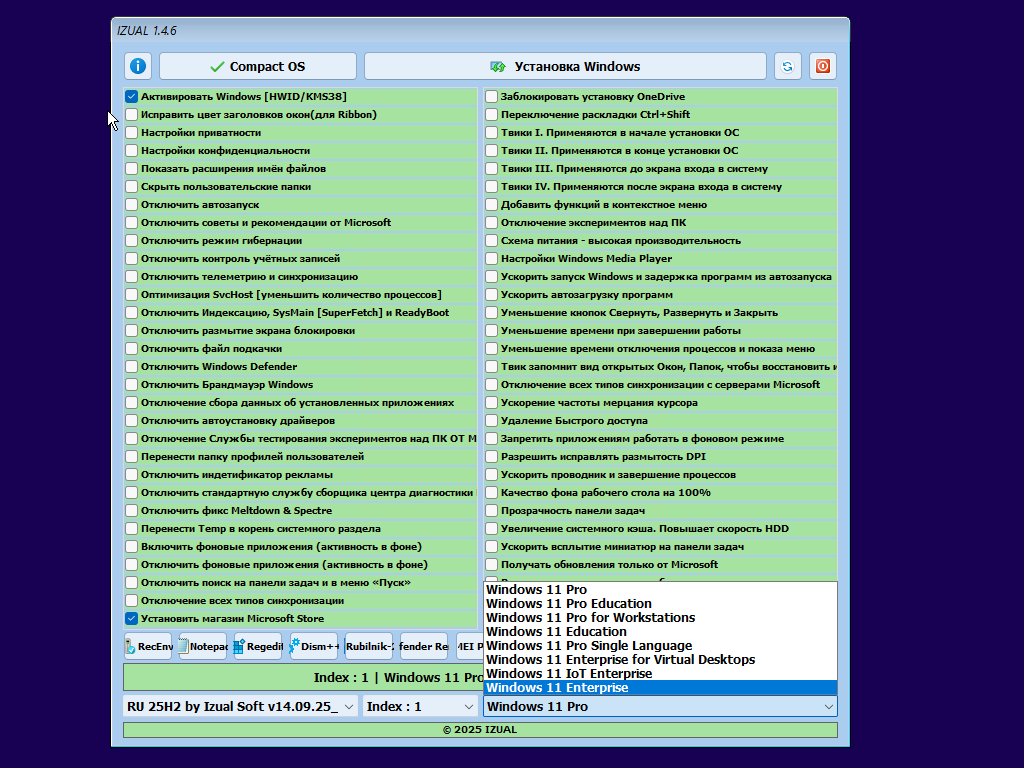Tick Отключить автозапуск checkbox

point(132,204)
